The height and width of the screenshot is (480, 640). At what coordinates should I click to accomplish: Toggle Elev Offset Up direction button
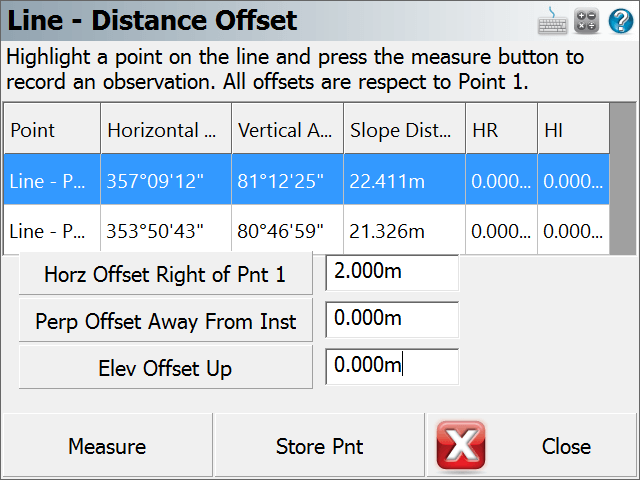tap(166, 368)
